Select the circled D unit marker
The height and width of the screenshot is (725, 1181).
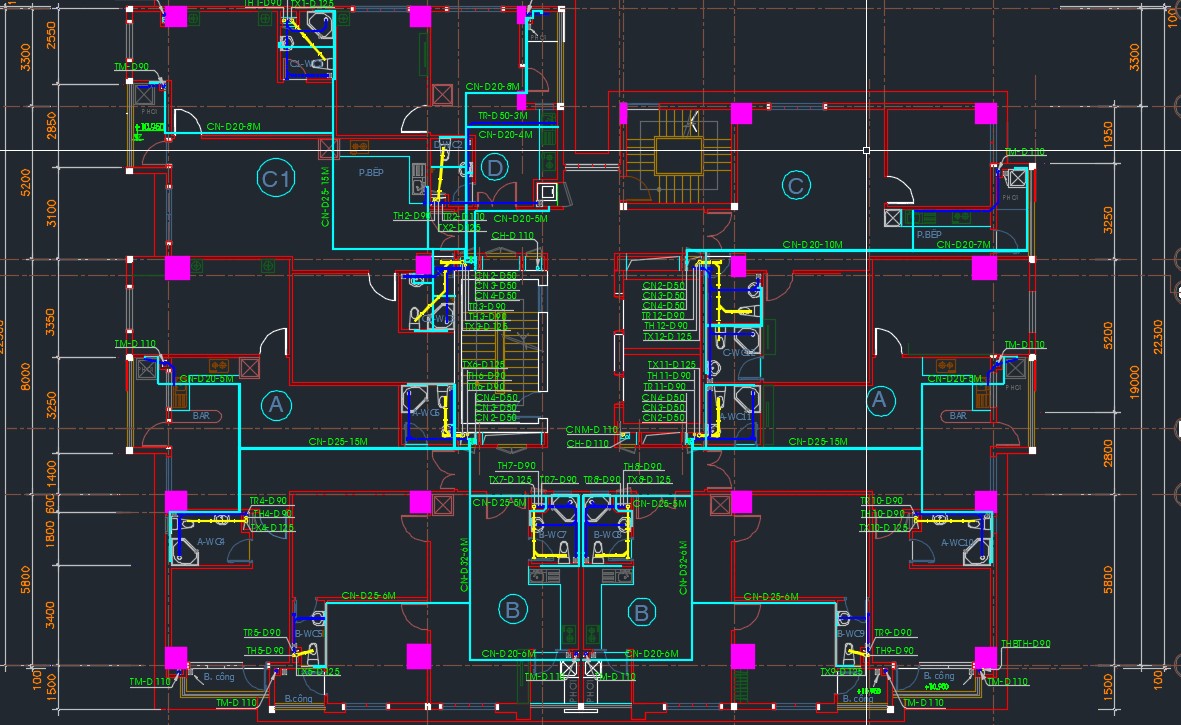point(494,168)
